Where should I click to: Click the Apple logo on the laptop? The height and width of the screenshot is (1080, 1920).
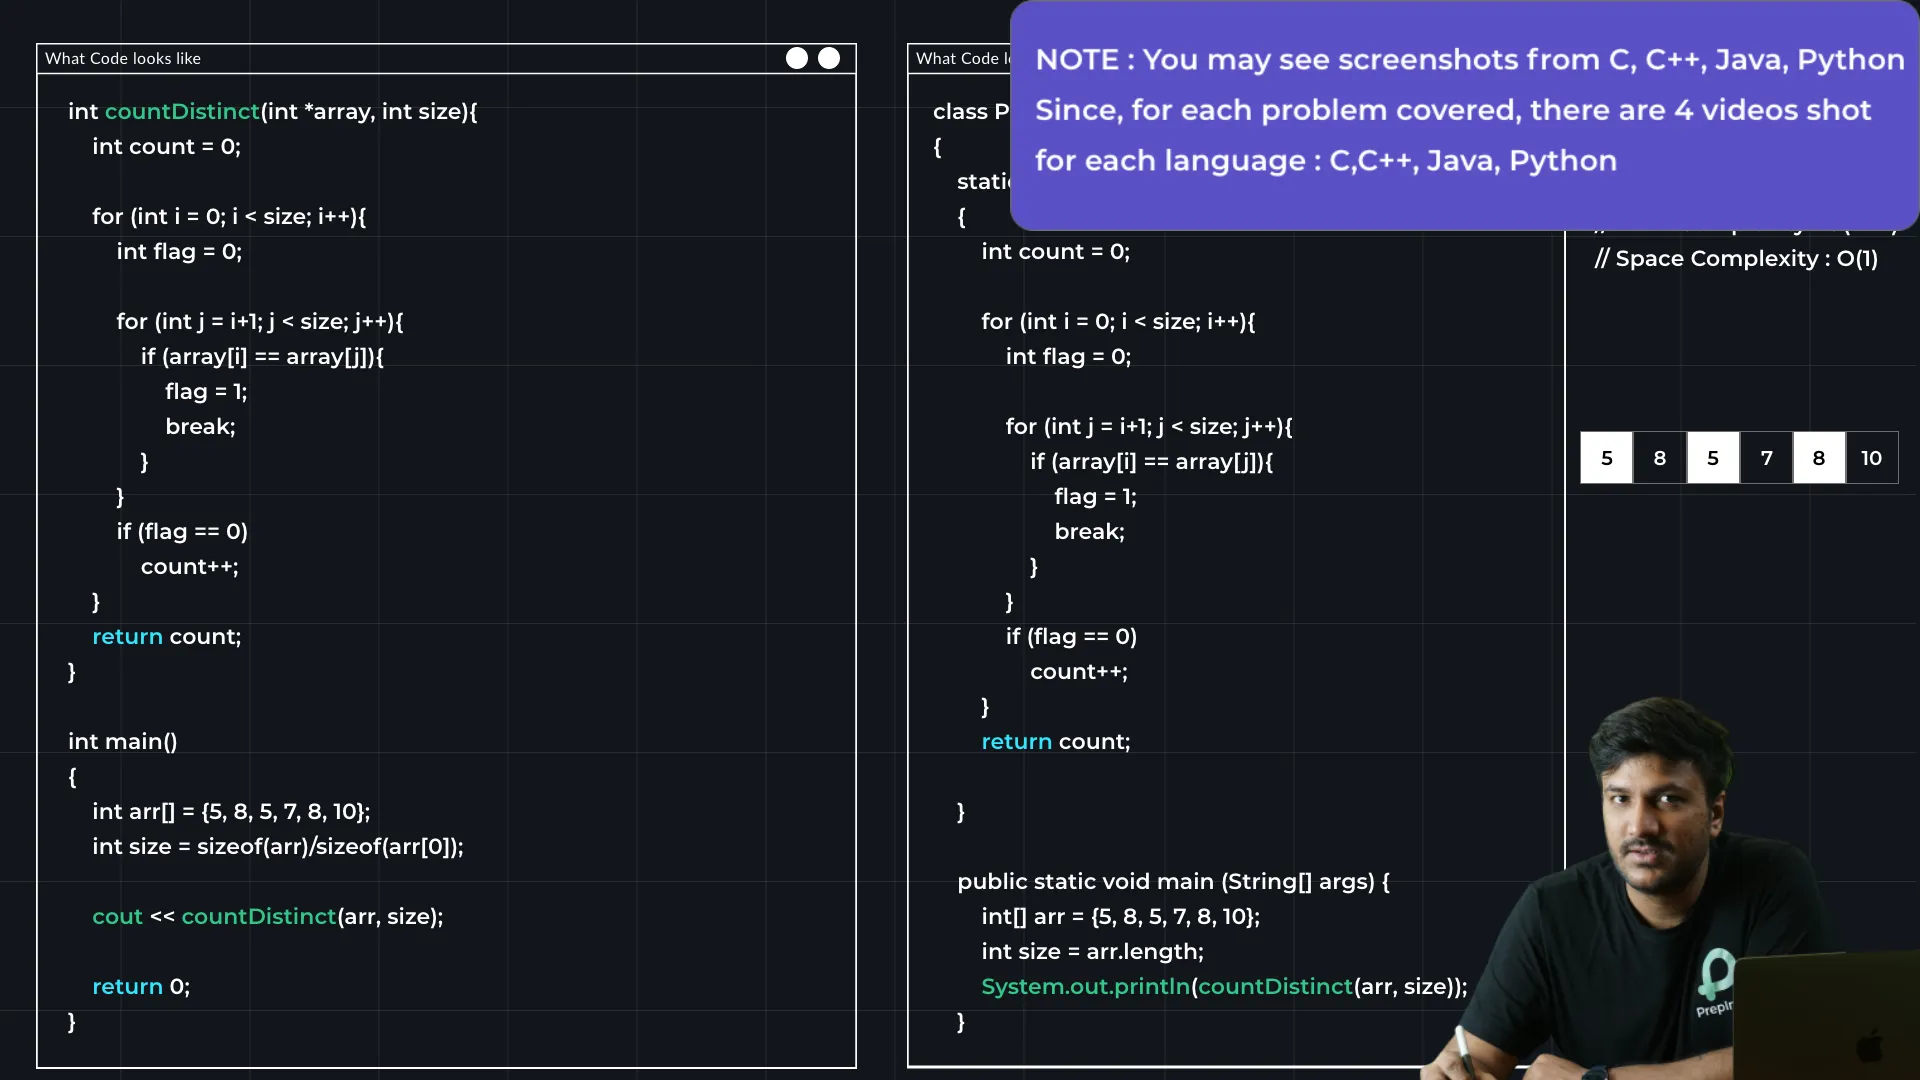(1868, 1046)
